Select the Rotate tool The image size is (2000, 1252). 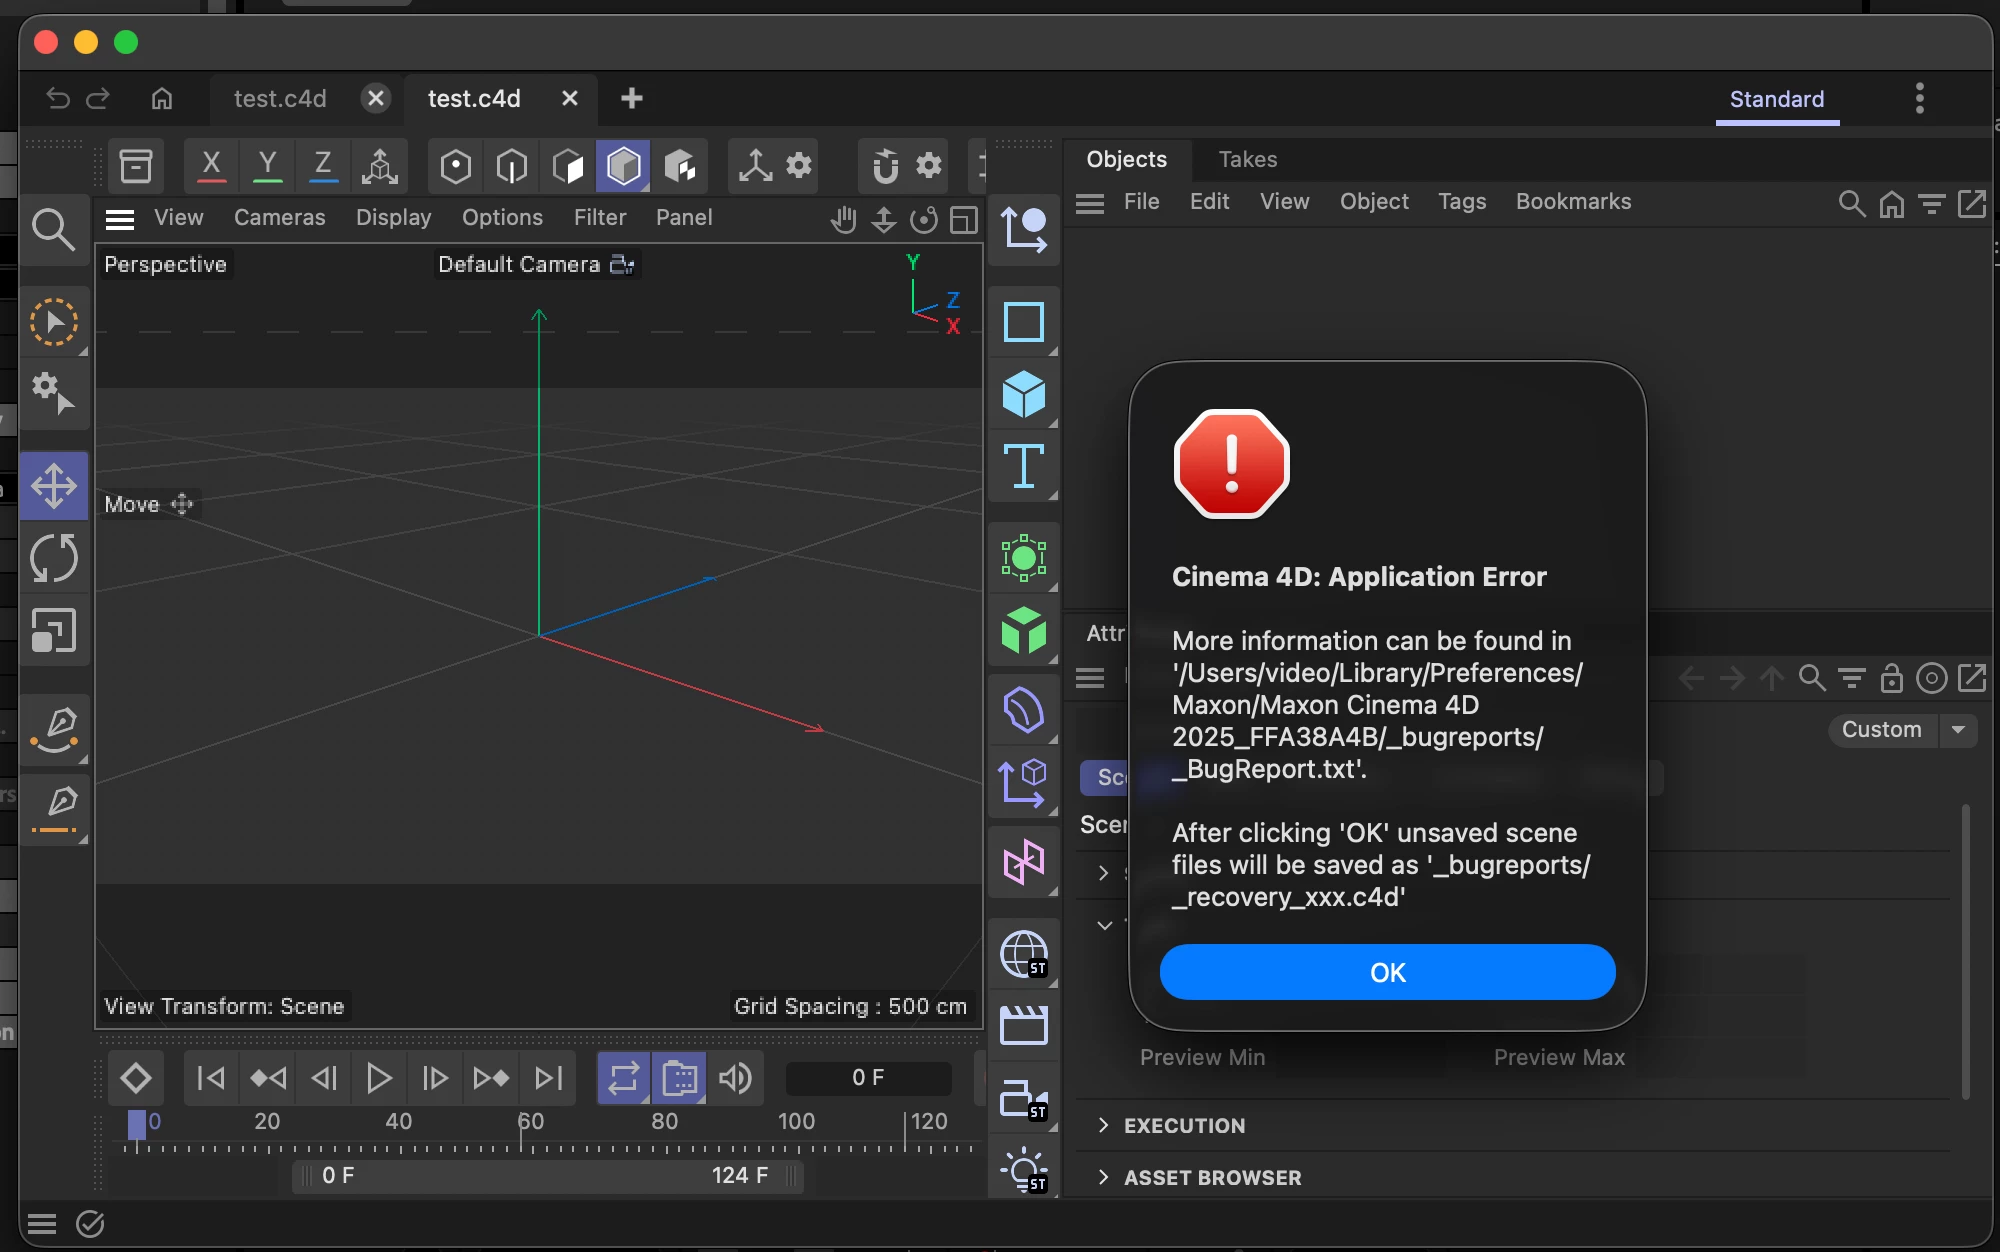pos(54,558)
